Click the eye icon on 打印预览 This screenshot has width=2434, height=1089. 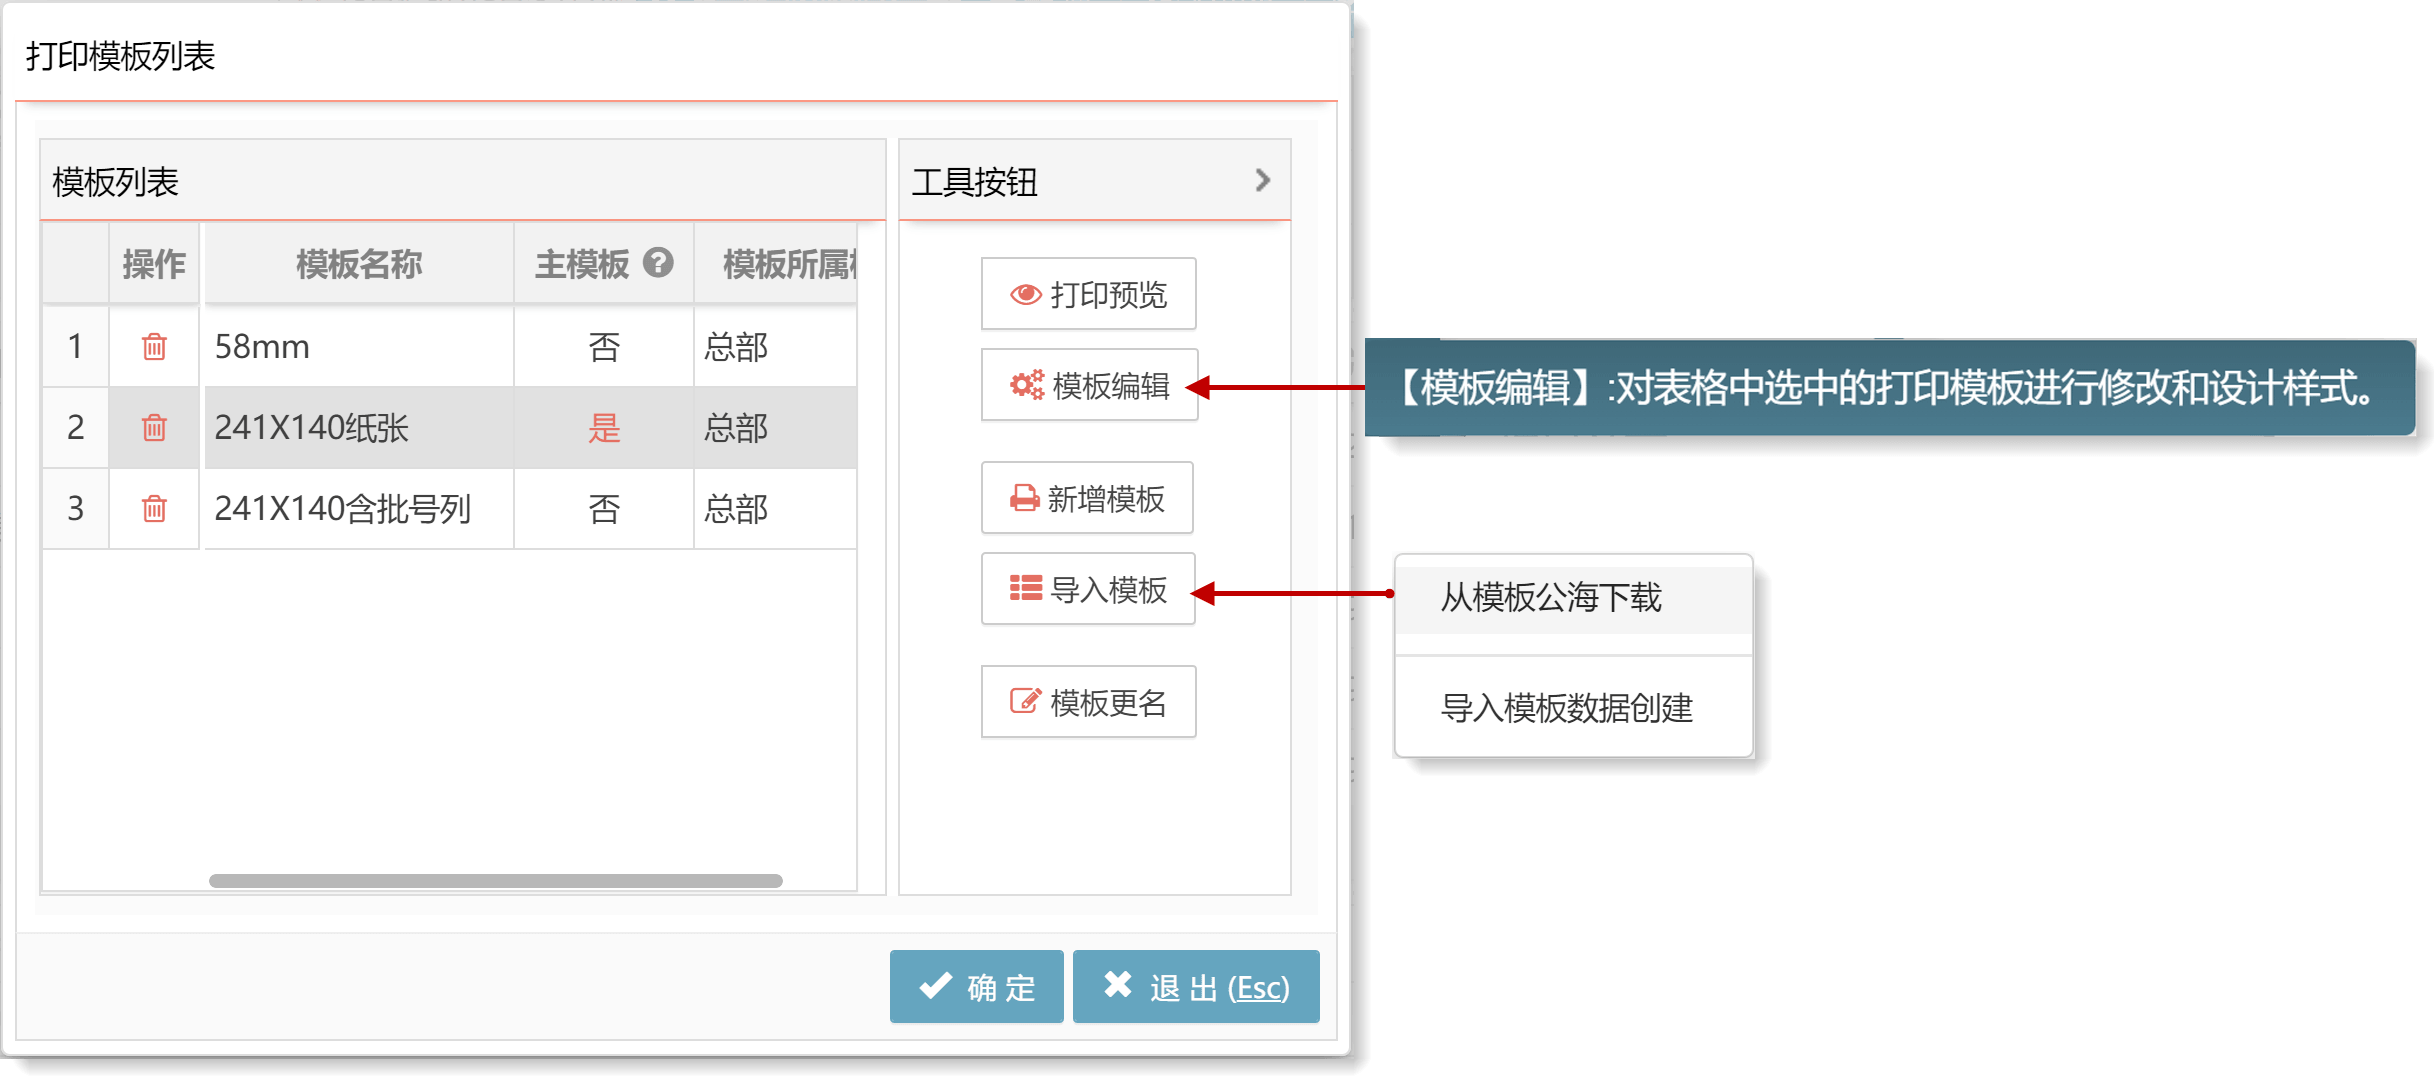1025,294
